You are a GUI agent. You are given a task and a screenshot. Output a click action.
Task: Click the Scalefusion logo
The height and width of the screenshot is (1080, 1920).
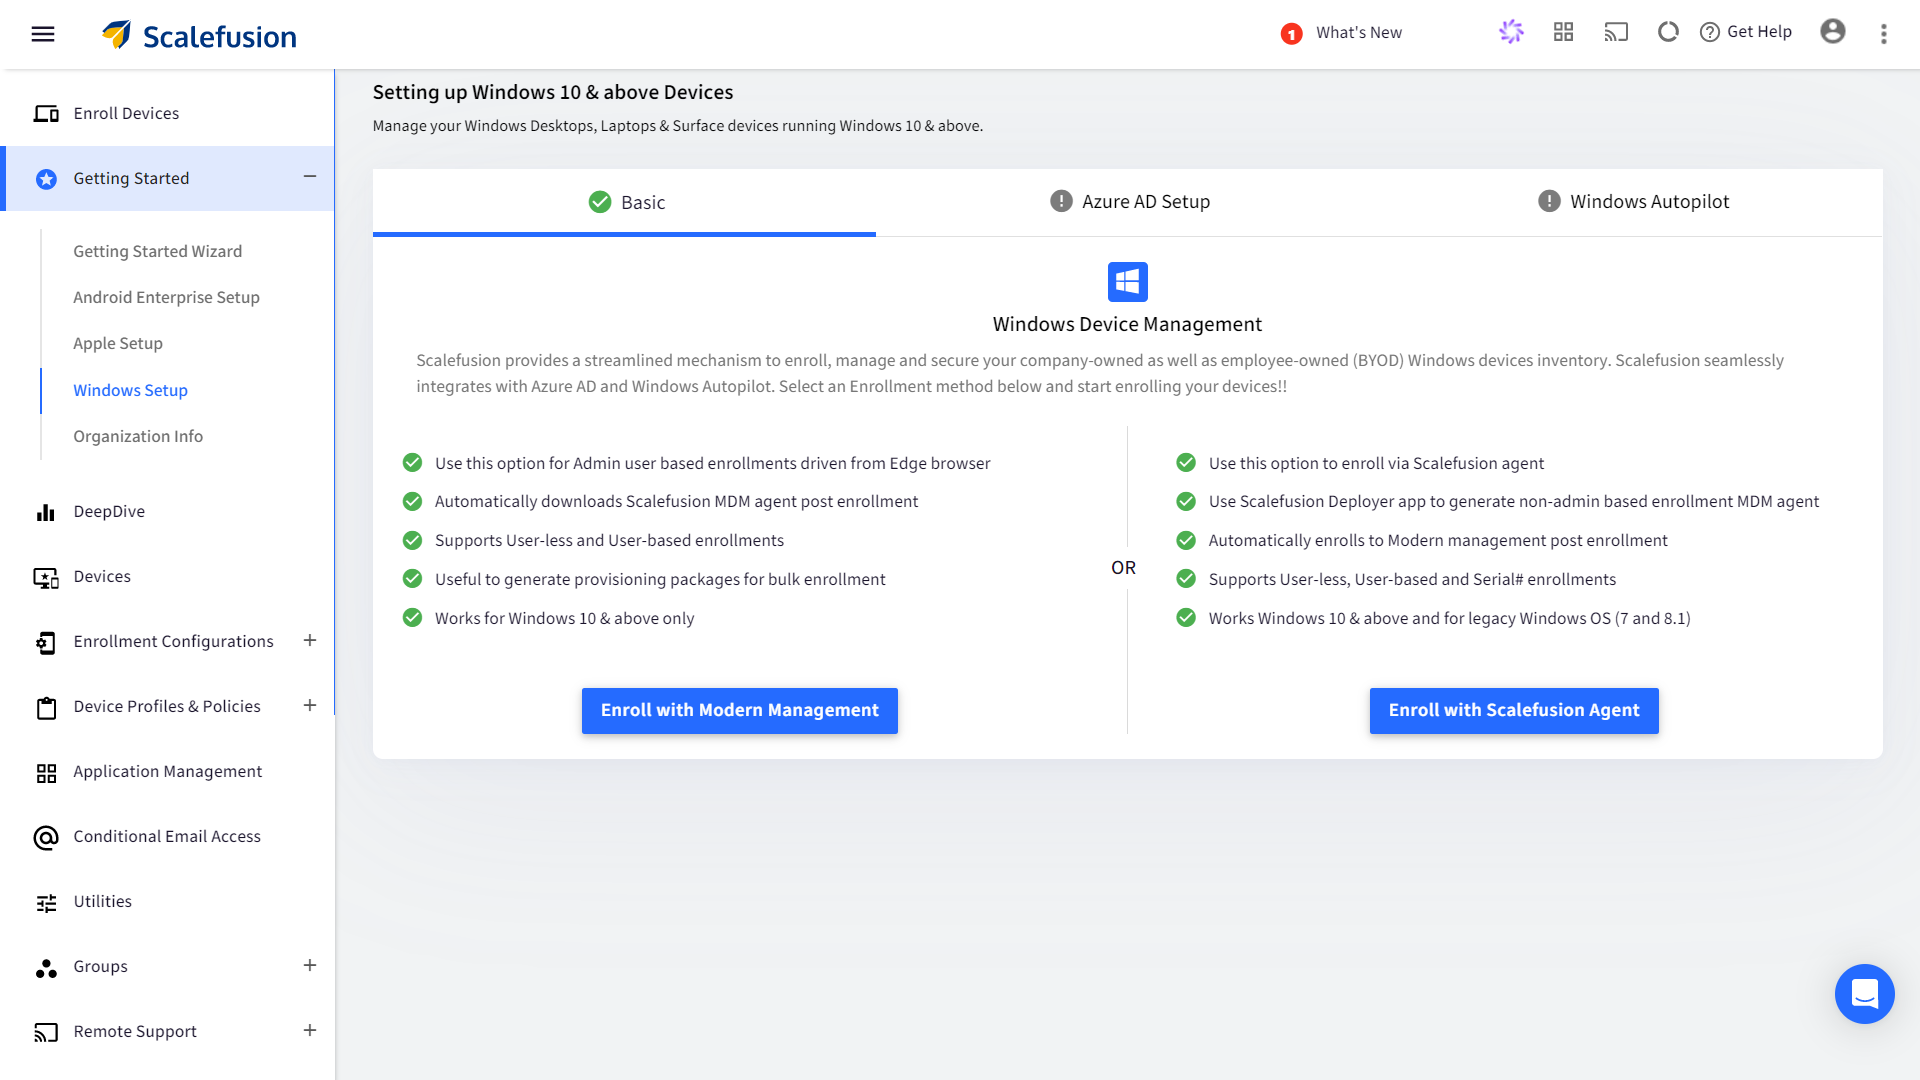point(199,36)
